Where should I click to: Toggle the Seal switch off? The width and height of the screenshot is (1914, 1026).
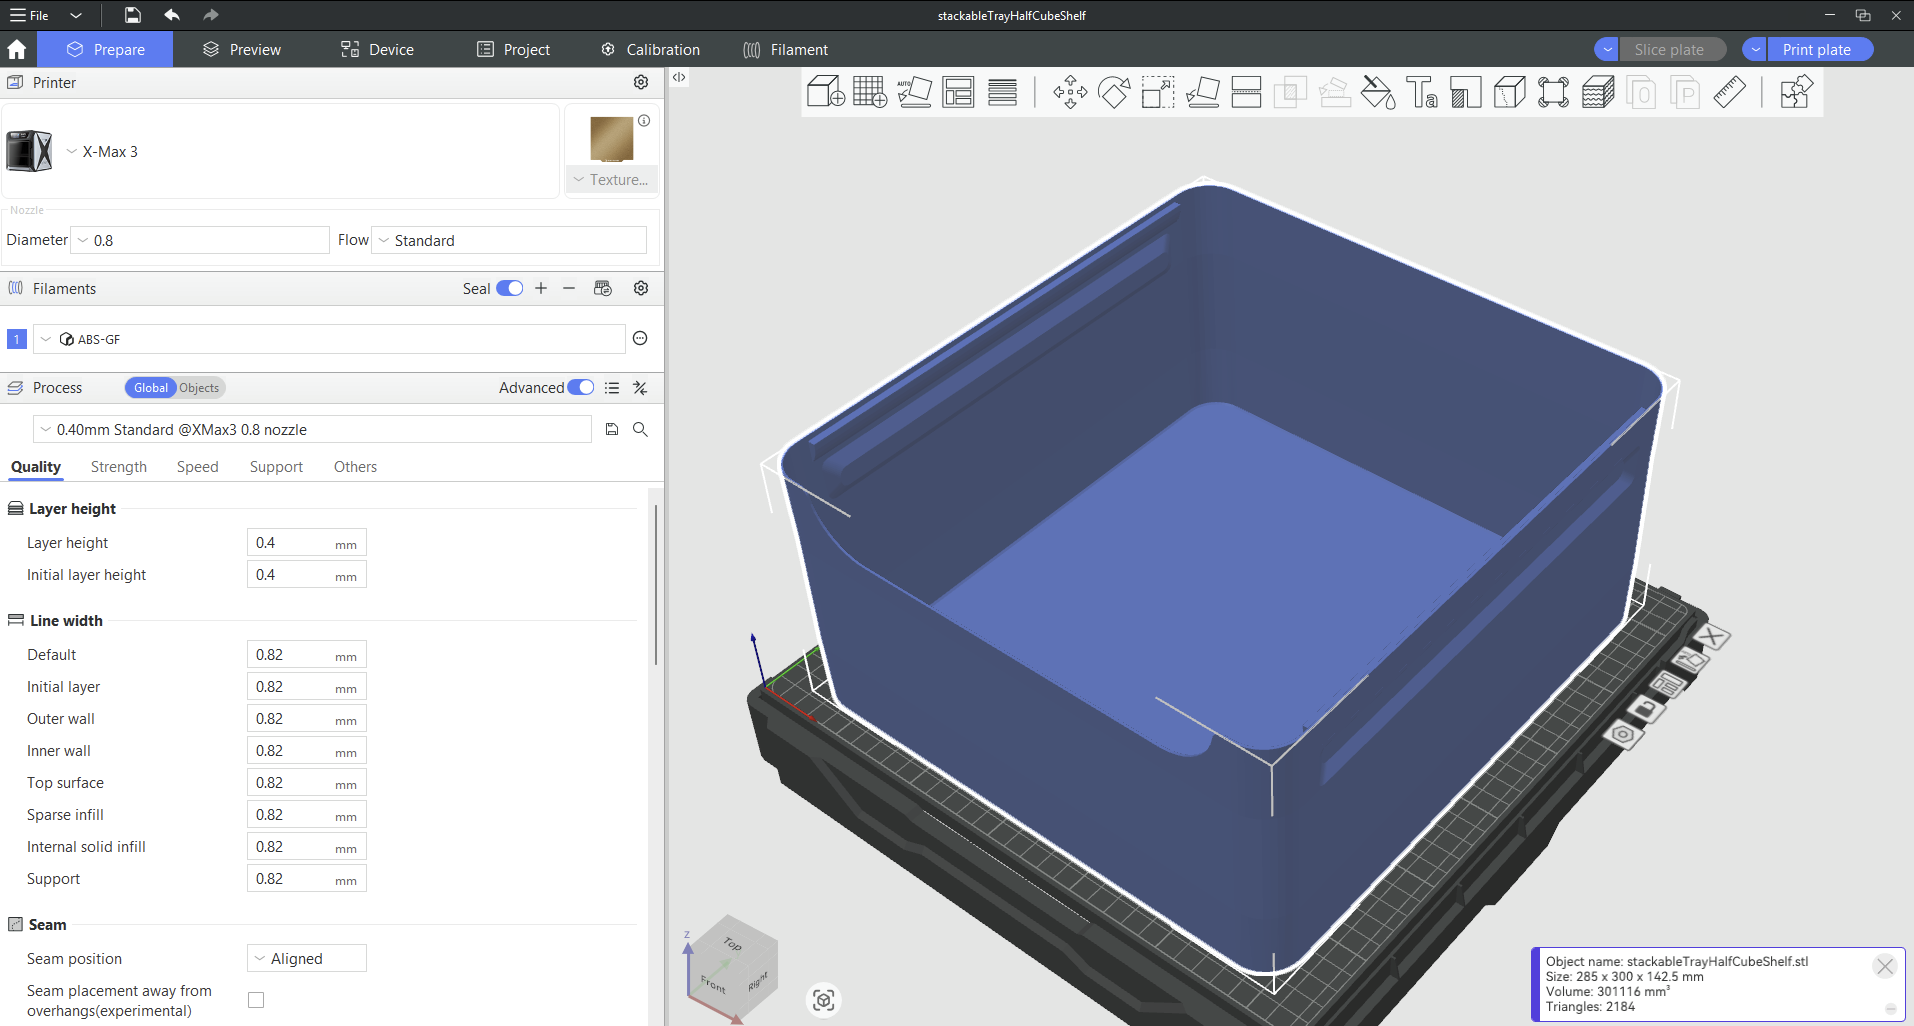510,288
